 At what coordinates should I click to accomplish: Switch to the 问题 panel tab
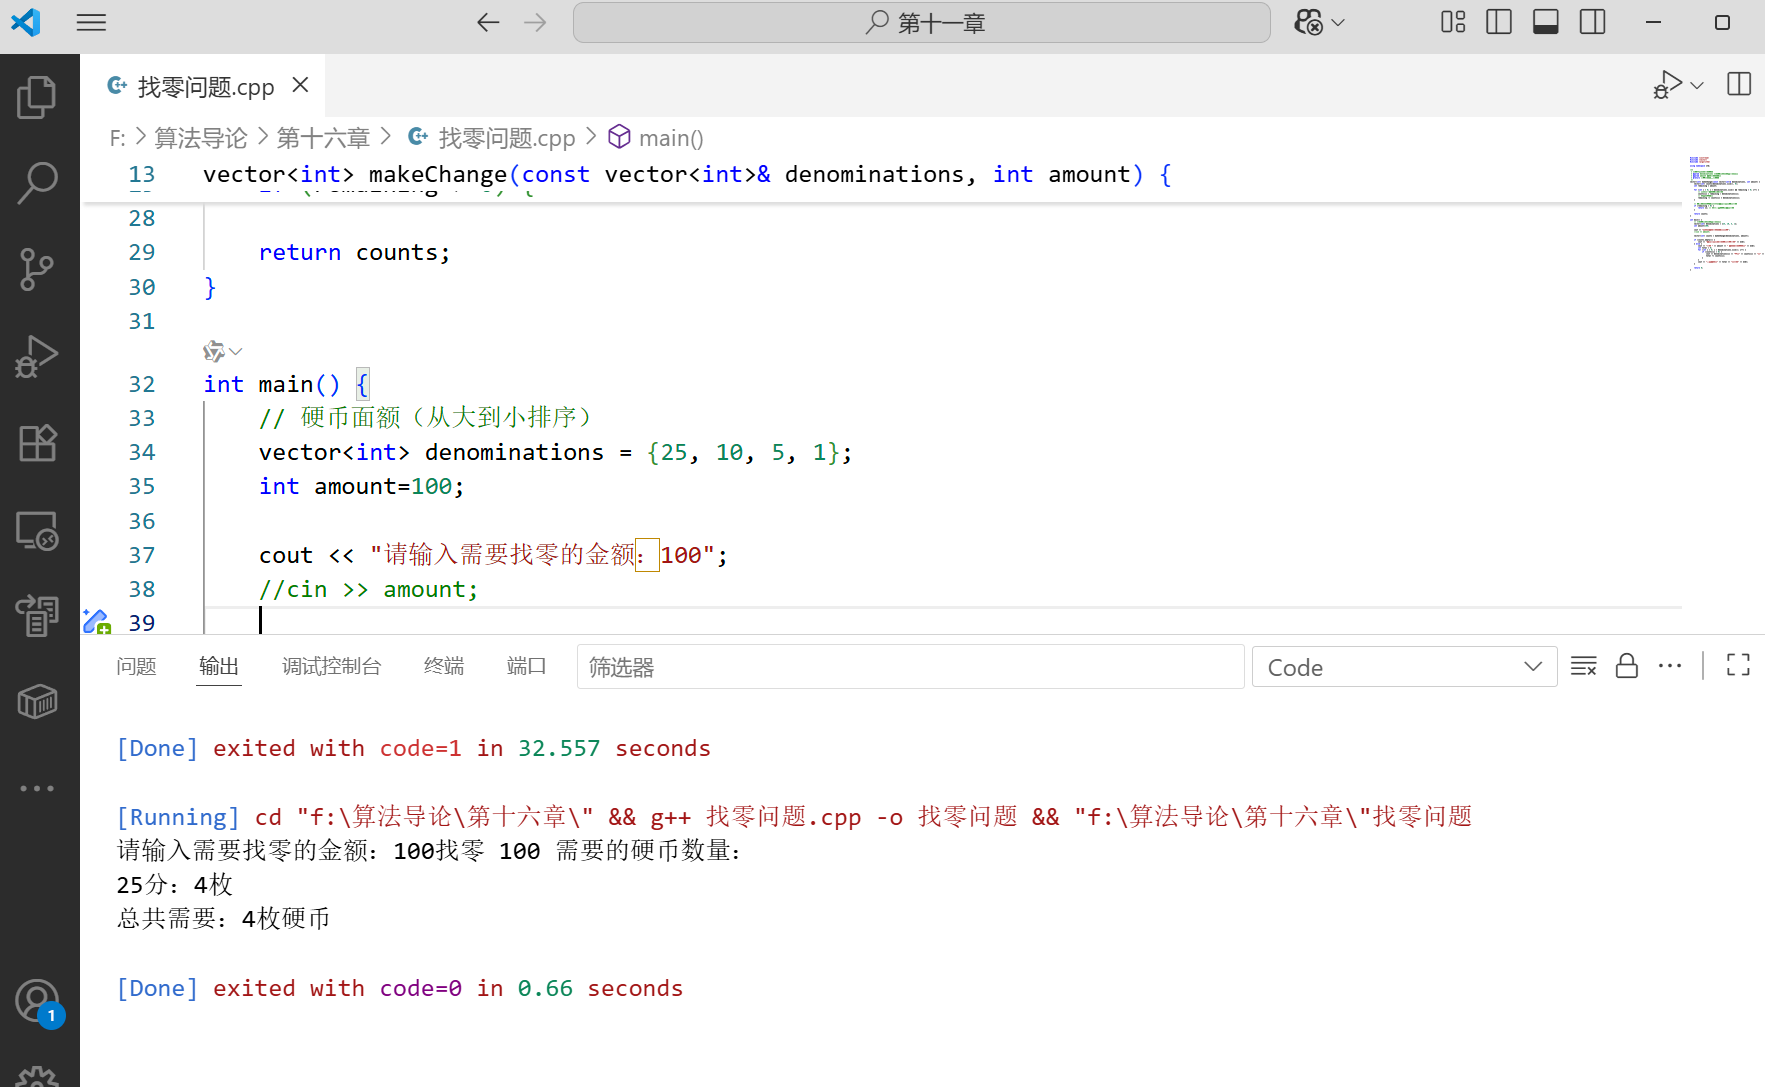(136, 666)
